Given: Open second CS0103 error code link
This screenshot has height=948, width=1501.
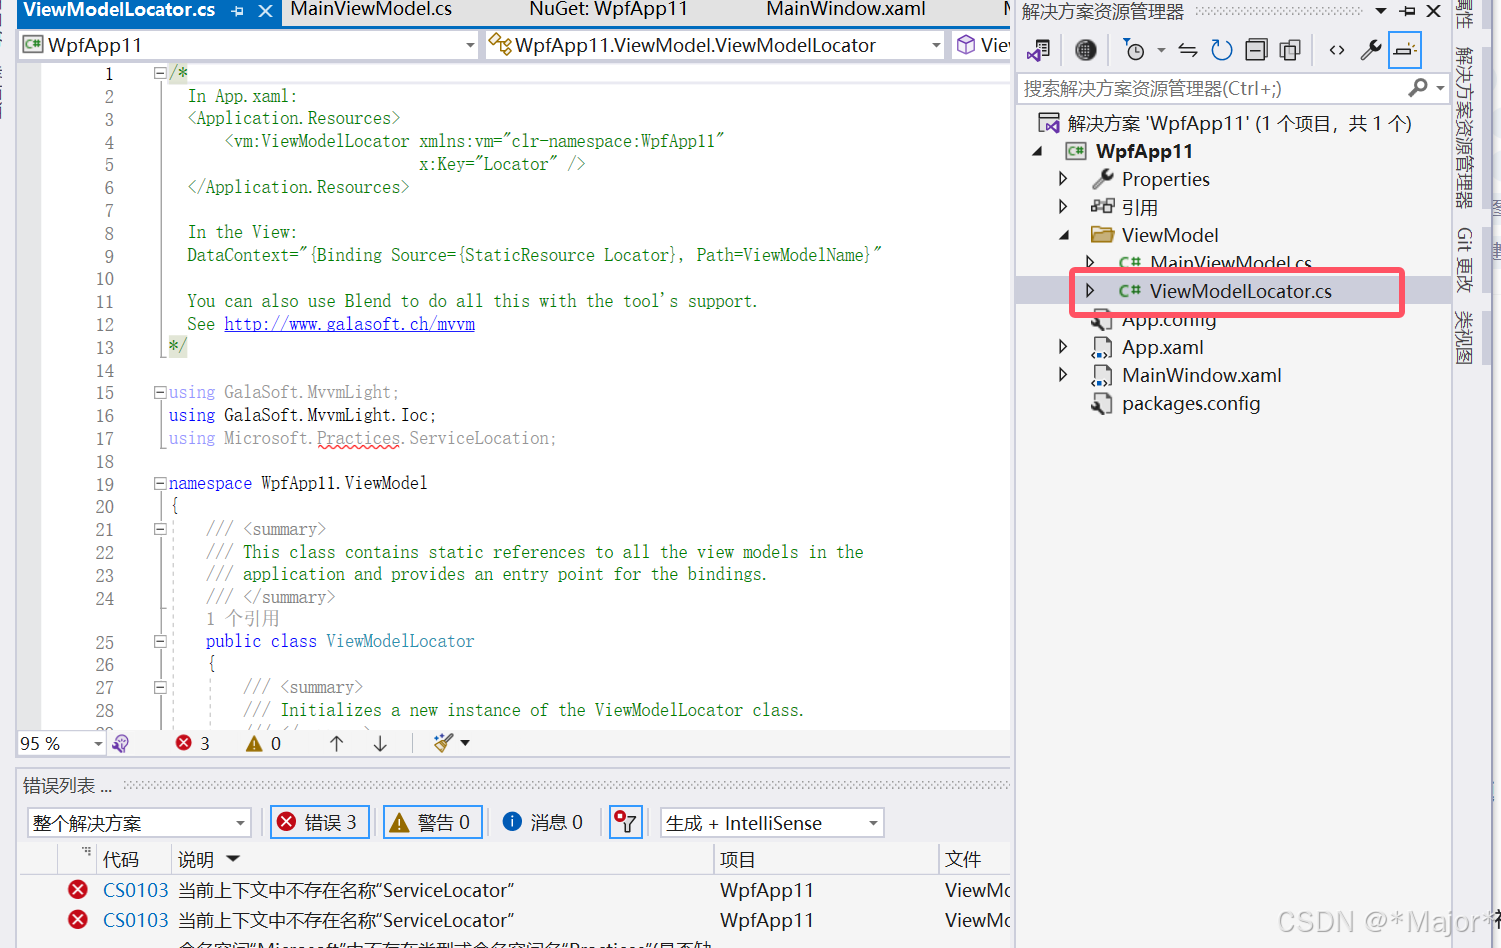Looking at the screenshot, I should coord(136,920).
